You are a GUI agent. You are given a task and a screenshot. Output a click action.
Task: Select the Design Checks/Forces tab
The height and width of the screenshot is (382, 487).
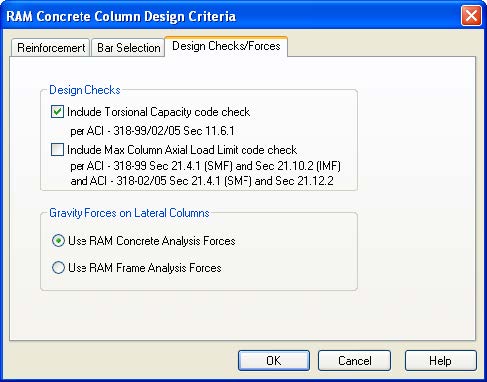pyautogui.click(x=226, y=46)
